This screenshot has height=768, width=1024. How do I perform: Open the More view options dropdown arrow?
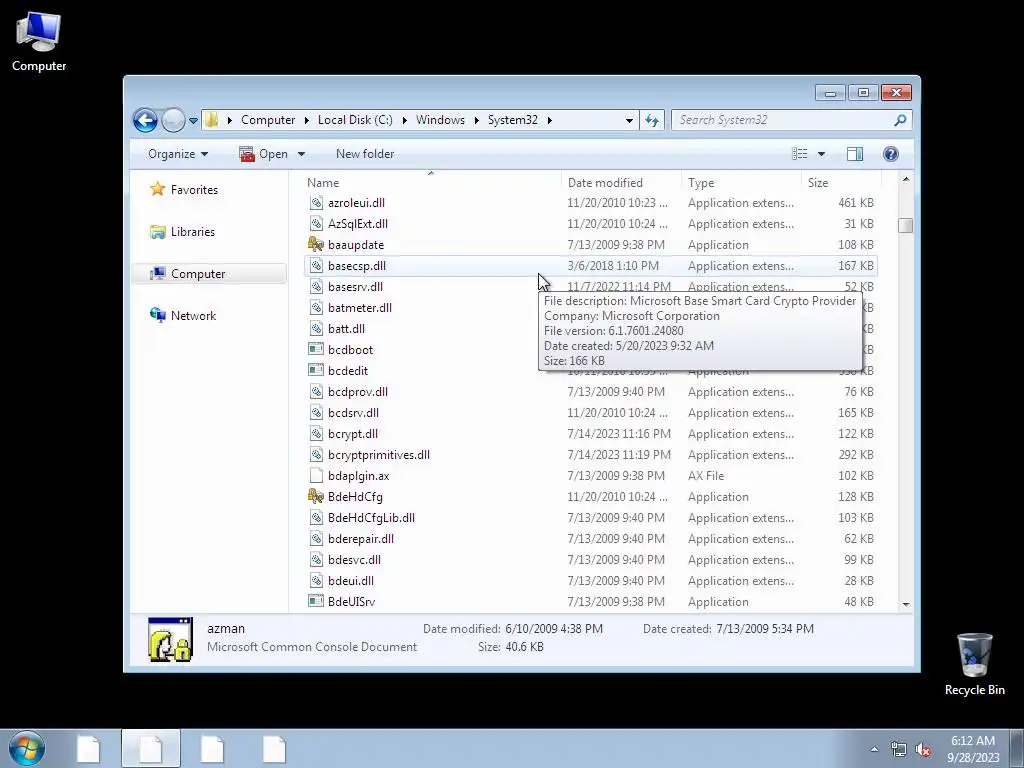pyautogui.click(x=821, y=154)
